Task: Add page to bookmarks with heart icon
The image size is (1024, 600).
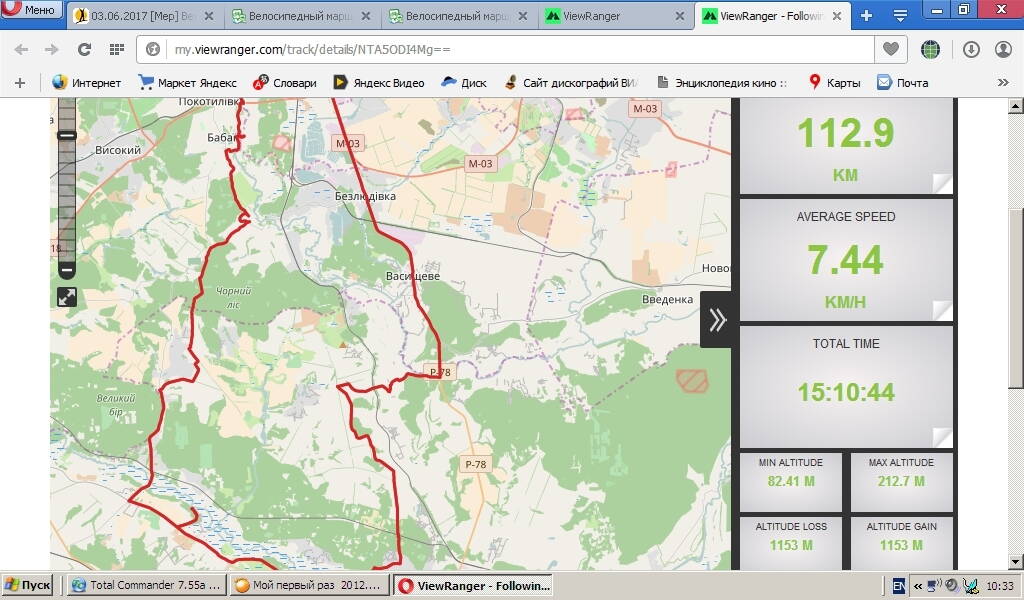Action: click(889, 49)
